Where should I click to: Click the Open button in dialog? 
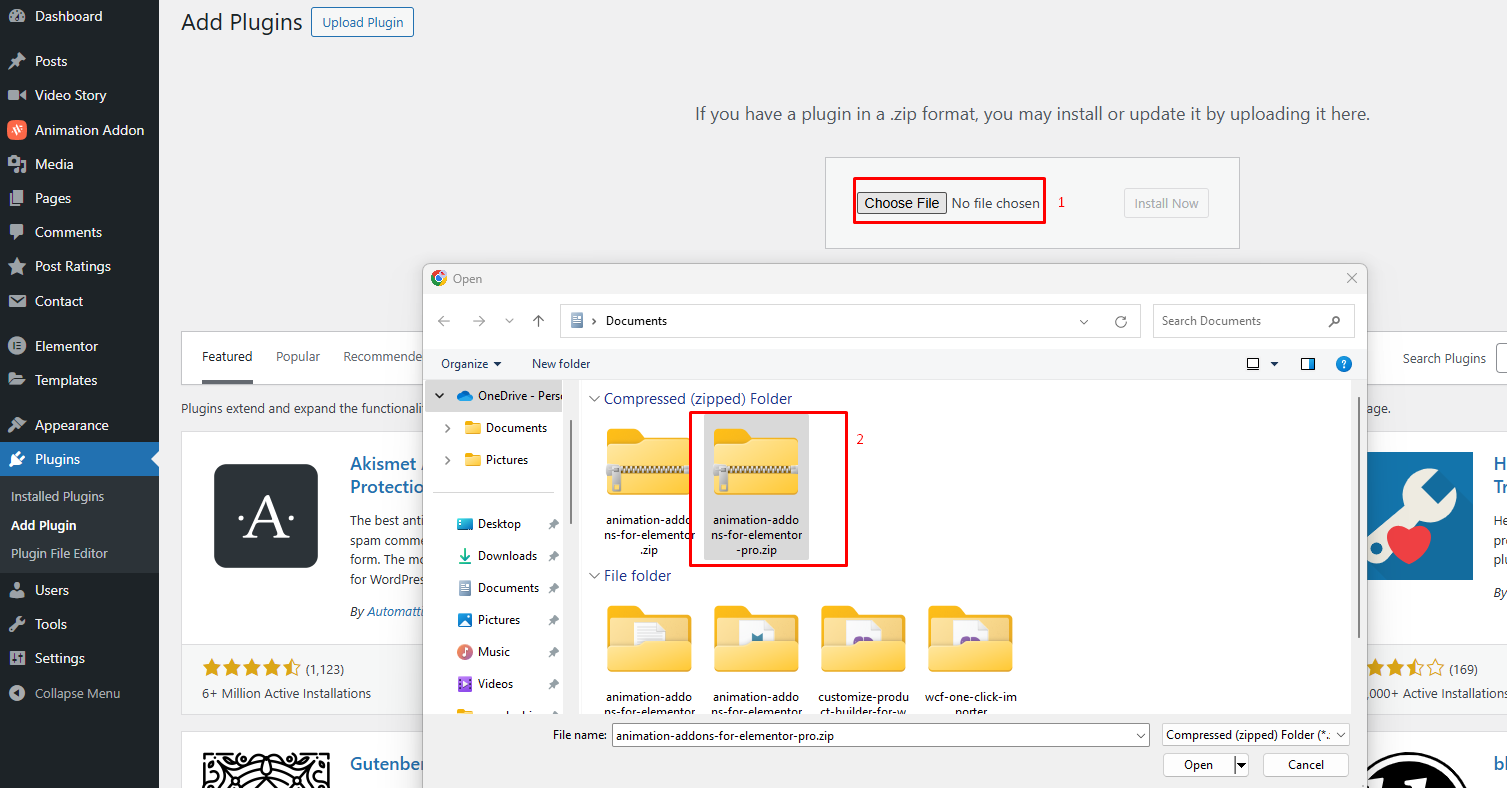pyautogui.click(x=1199, y=765)
